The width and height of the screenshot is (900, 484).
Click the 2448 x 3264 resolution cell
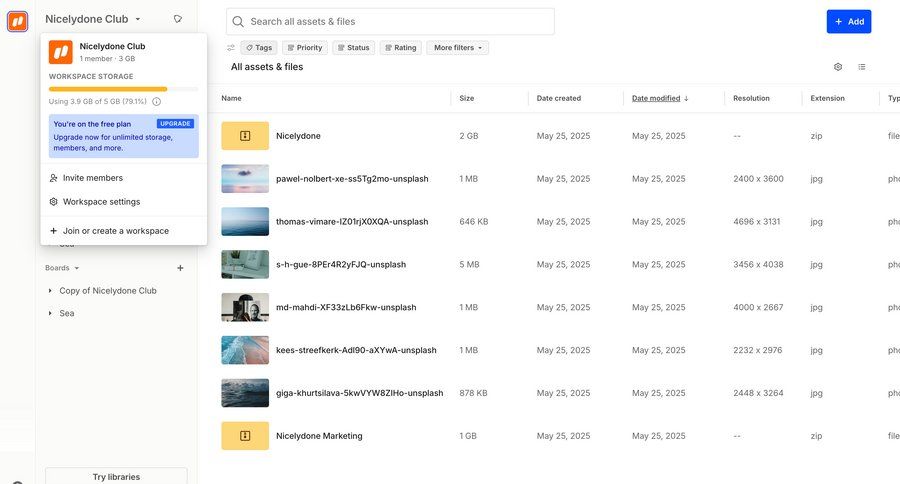click(758, 393)
